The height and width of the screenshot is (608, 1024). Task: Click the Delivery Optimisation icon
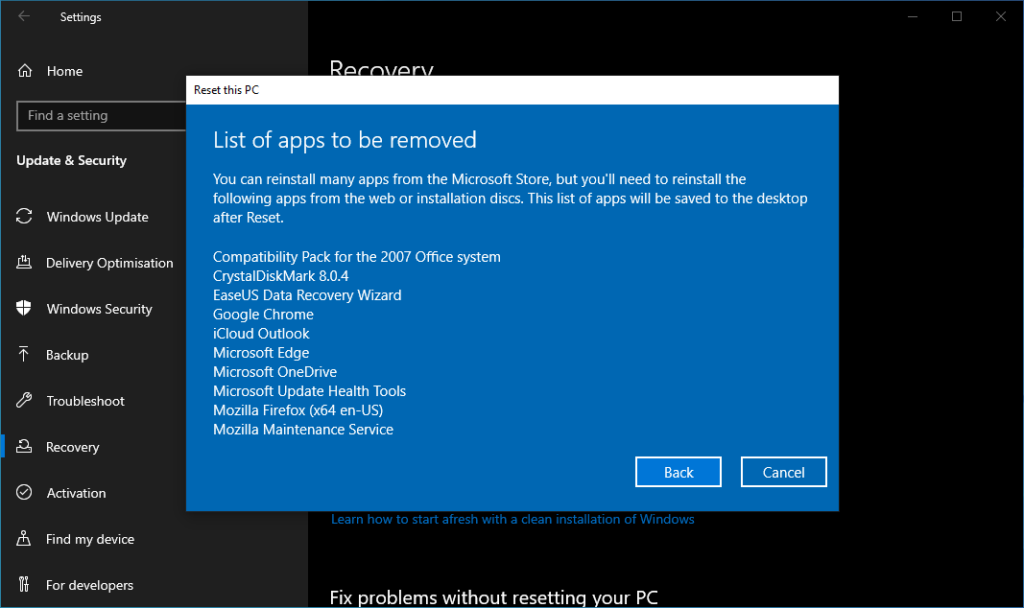click(x=25, y=262)
